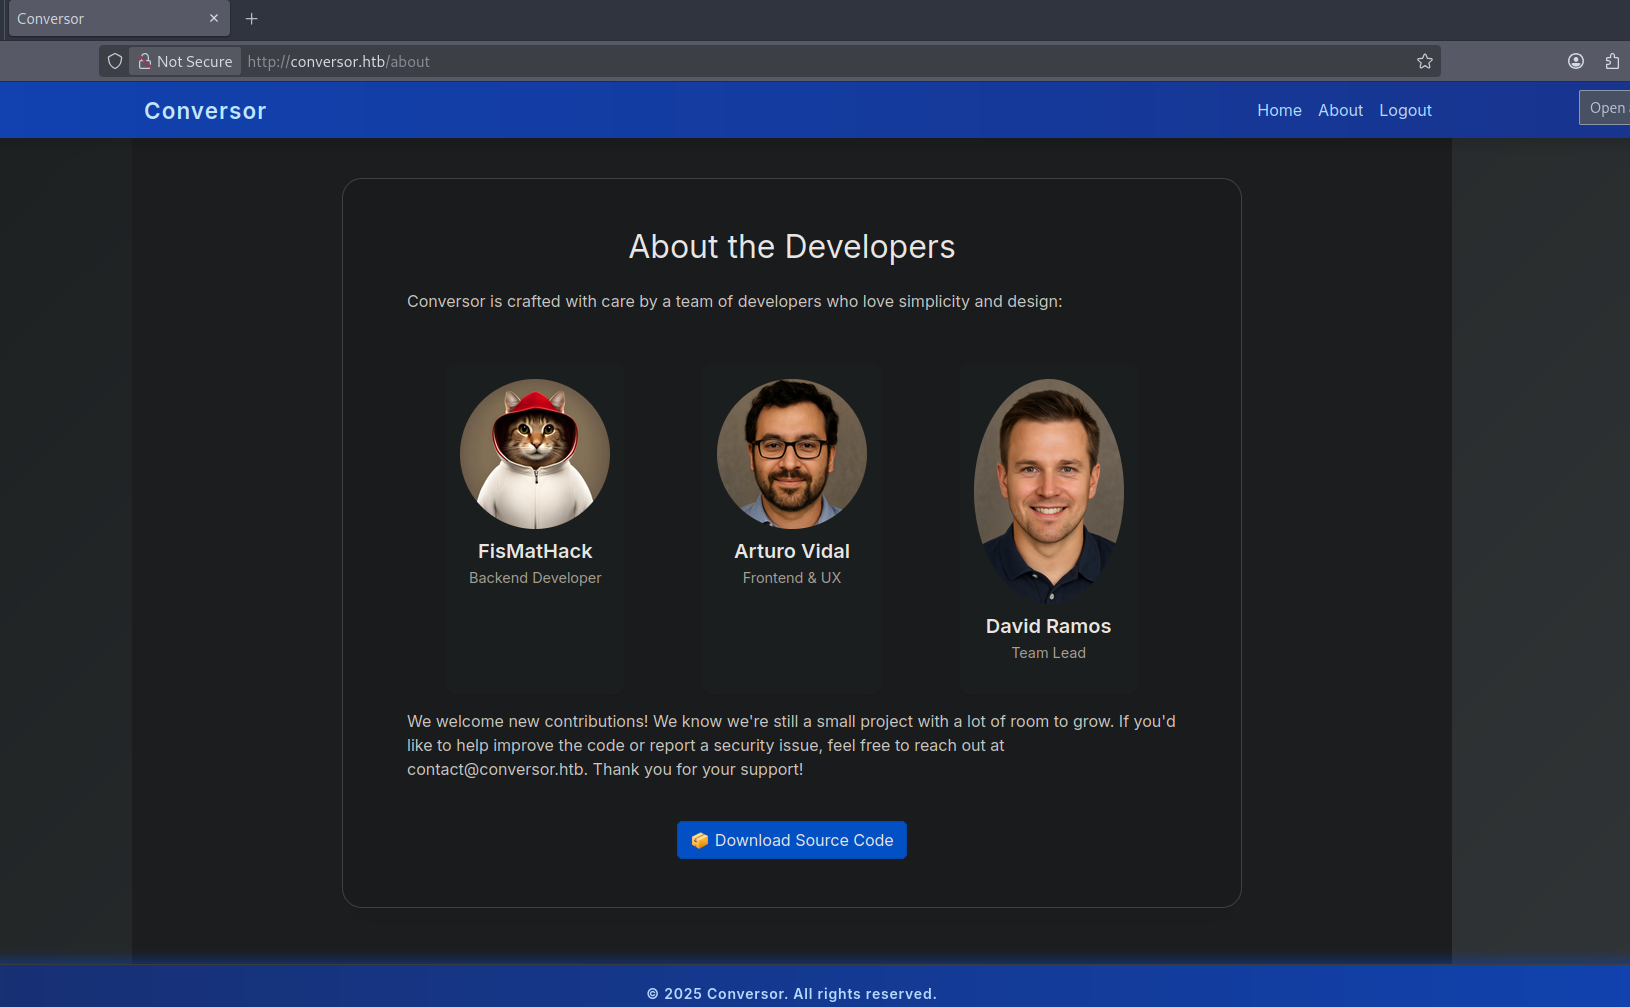
Task: Click the David Ramos name heading
Action: pyautogui.click(x=1048, y=626)
